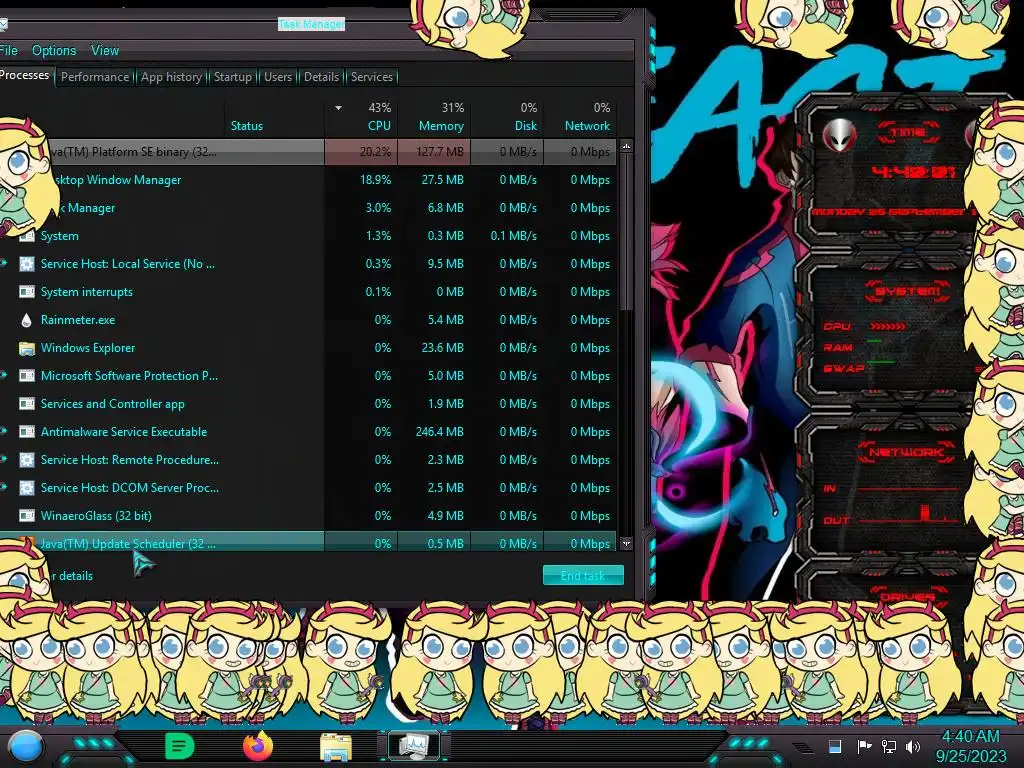Screen dimensions: 1024x768
Task: Open the Options menu
Action: [54, 50]
